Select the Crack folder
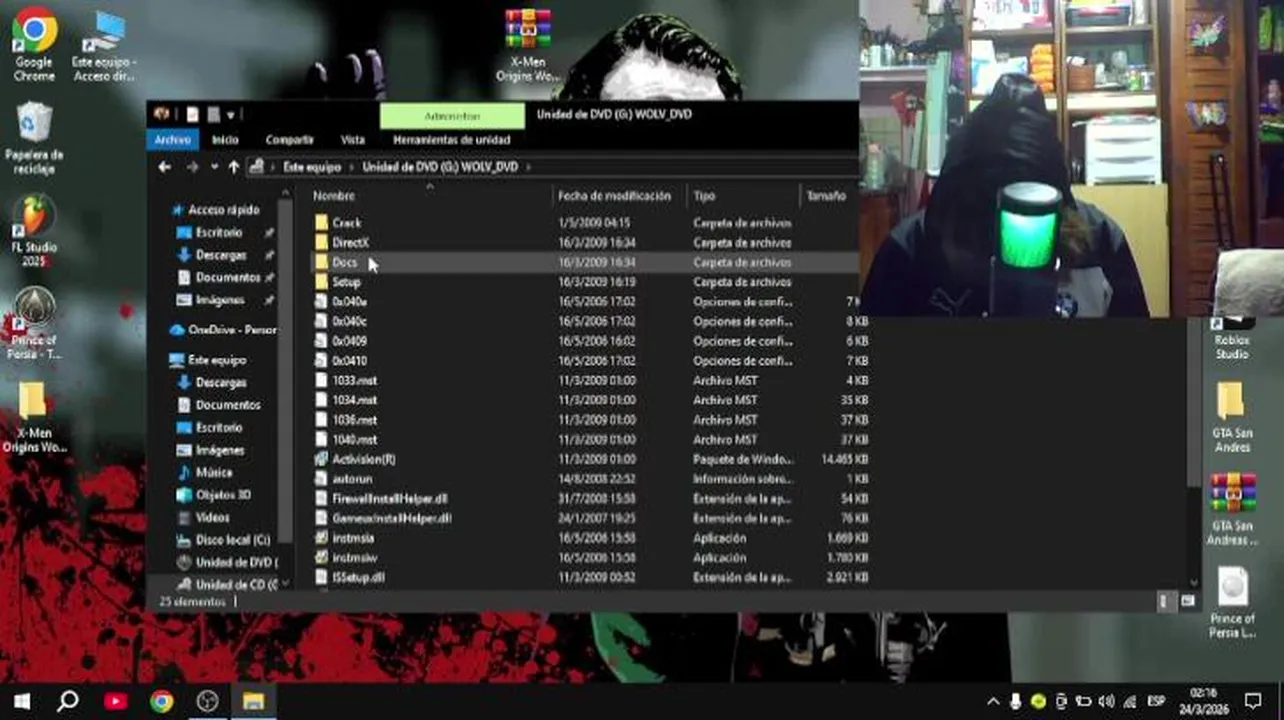The height and width of the screenshot is (720, 1284). click(x=346, y=223)
